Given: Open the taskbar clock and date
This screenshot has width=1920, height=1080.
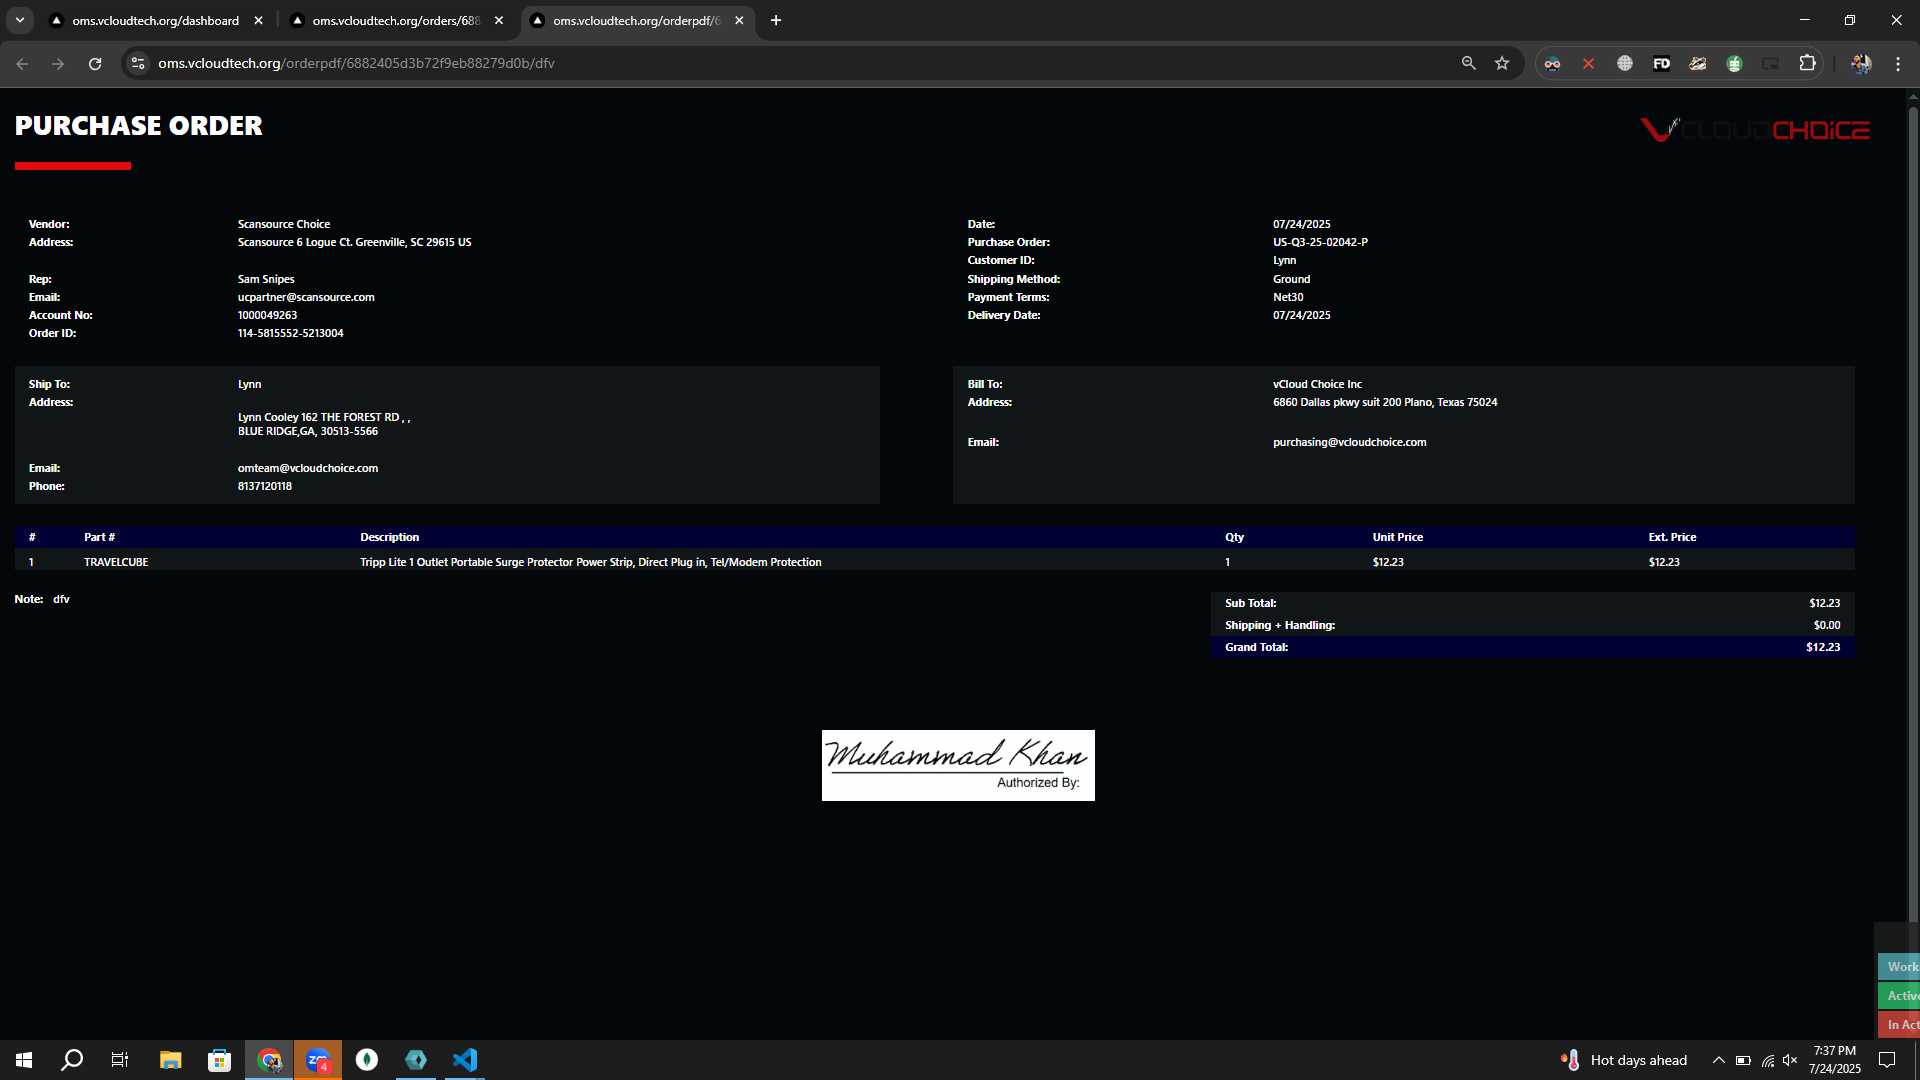Looking at the screenshot, I should pos(1834,1060).
